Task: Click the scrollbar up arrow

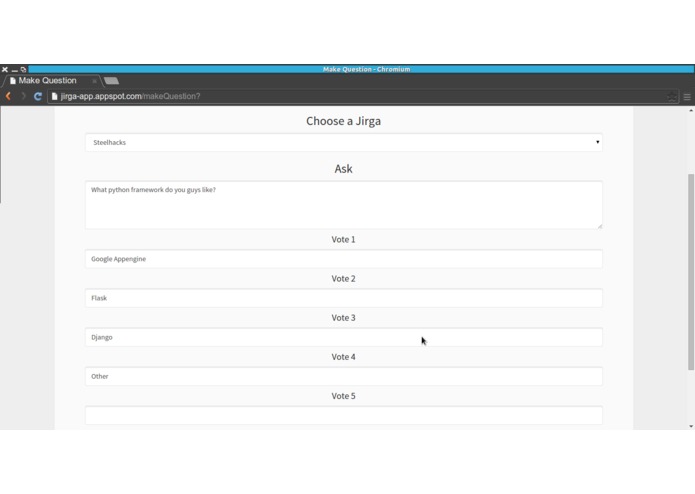Action: 691,110
